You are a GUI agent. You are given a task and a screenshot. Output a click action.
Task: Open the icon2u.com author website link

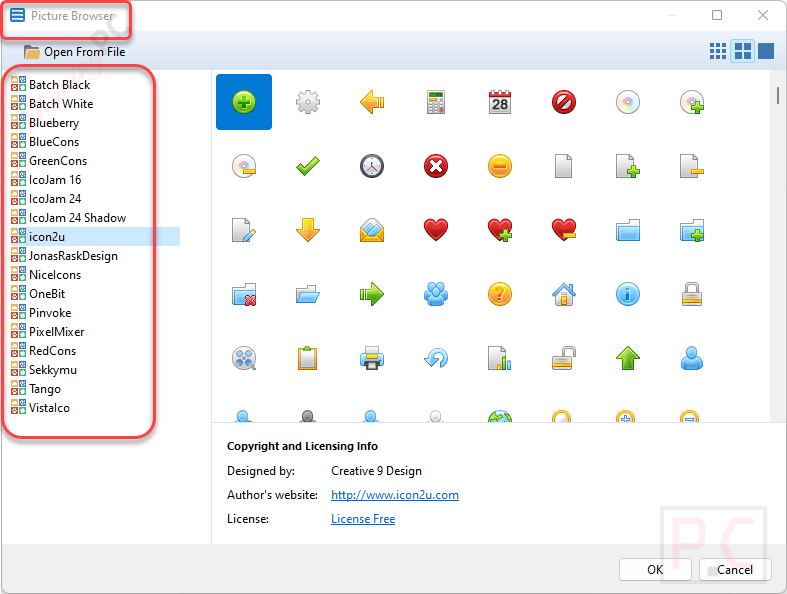pos(395,495)
